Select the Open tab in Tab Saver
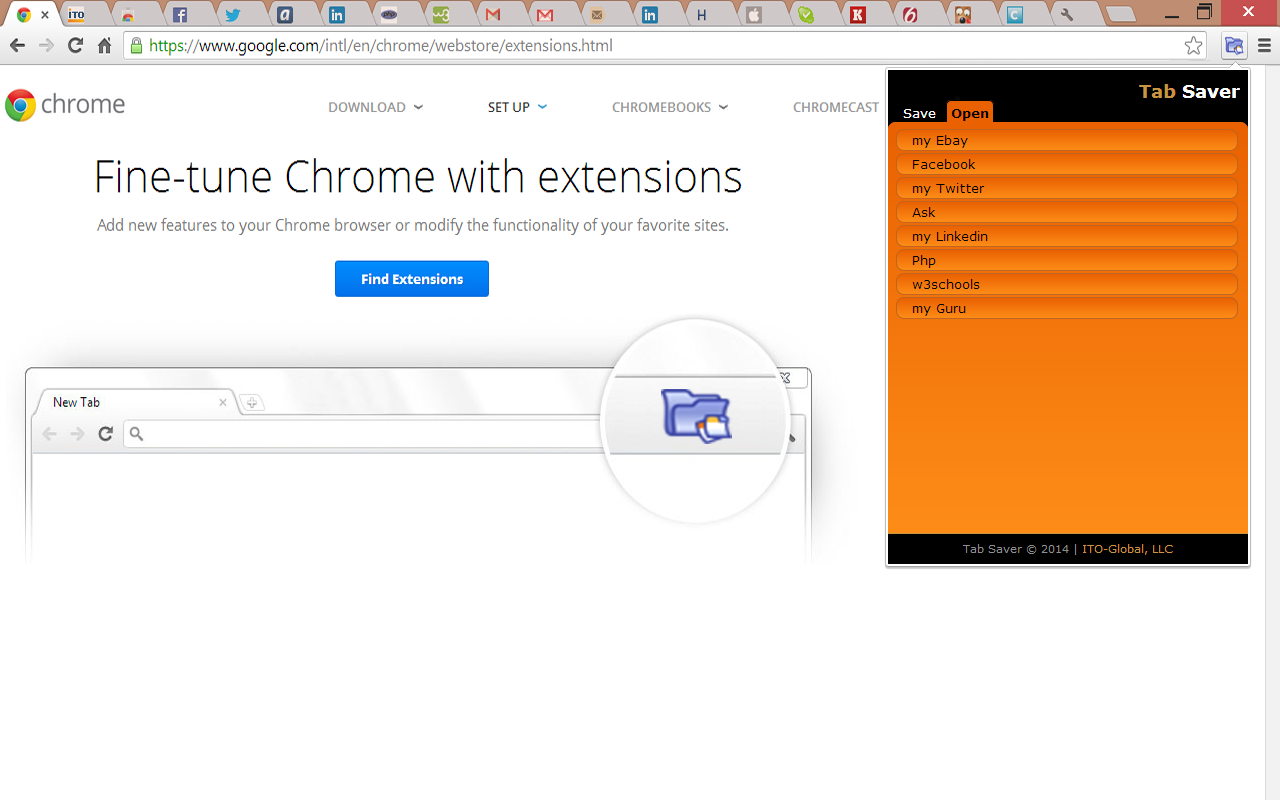1280x800 pixels. click(x=970, y=113)
